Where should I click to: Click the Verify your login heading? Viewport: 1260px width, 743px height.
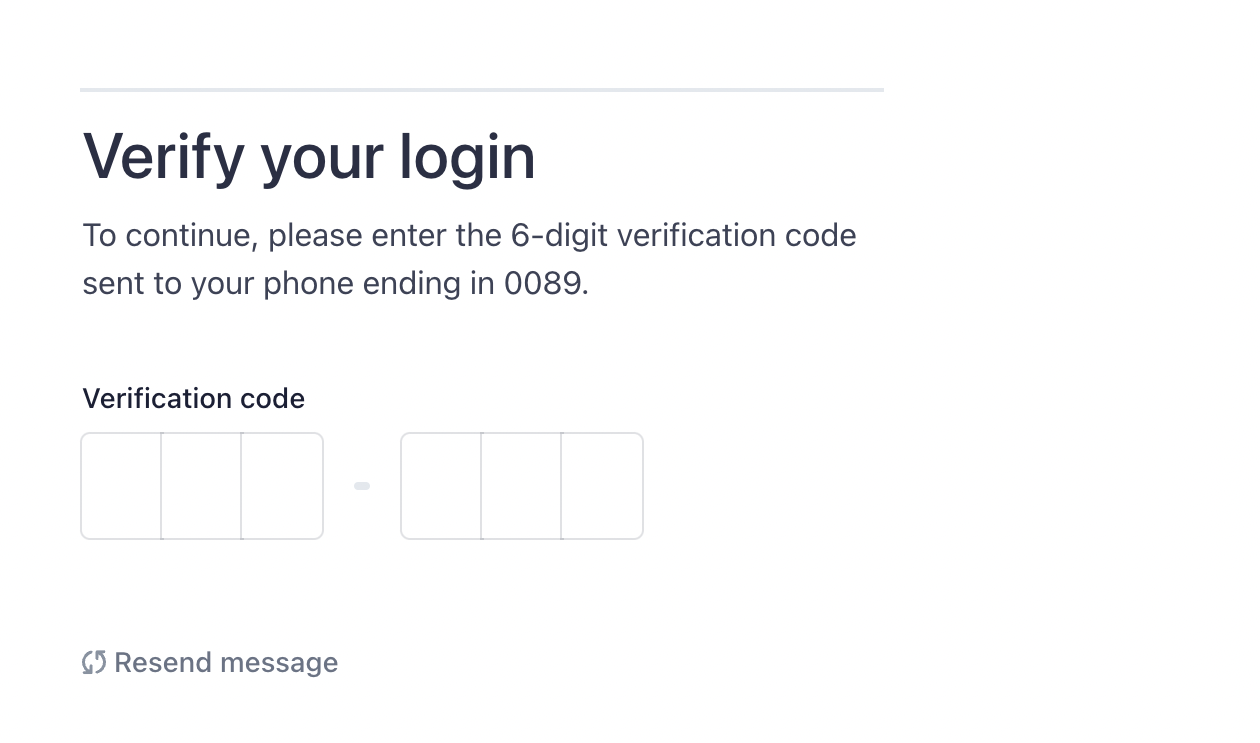[309, 158]
